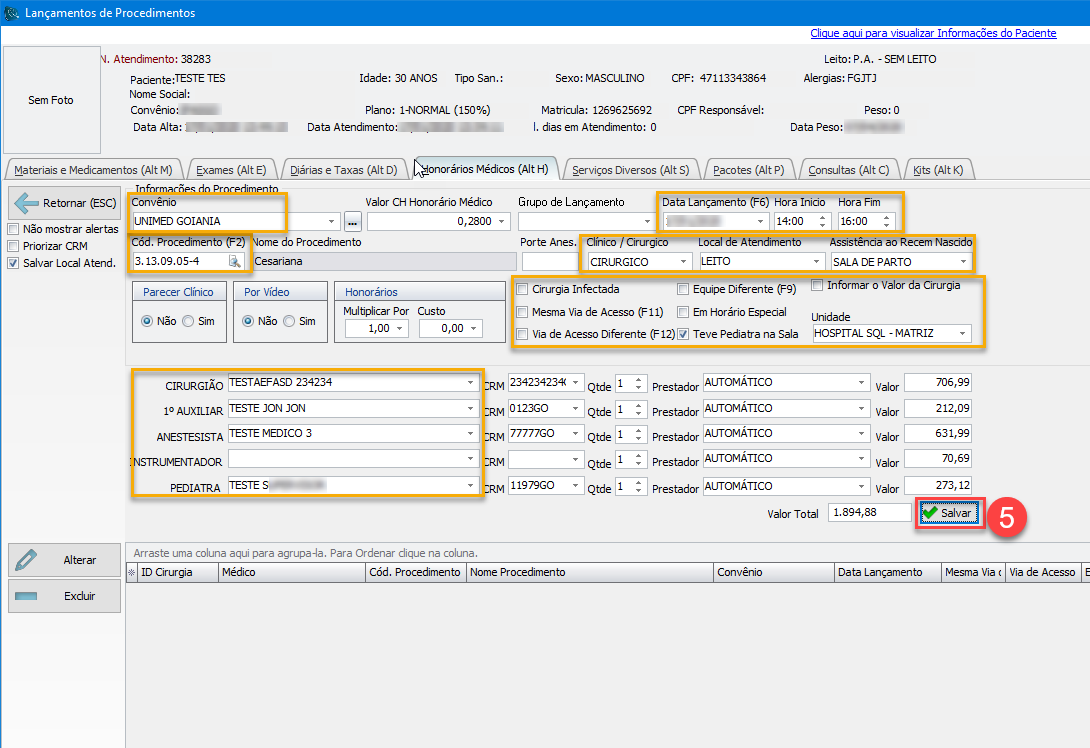Click the Retornar (ESC) back arrow button
The image size is (1090, 748).
[x=66, y=203]
